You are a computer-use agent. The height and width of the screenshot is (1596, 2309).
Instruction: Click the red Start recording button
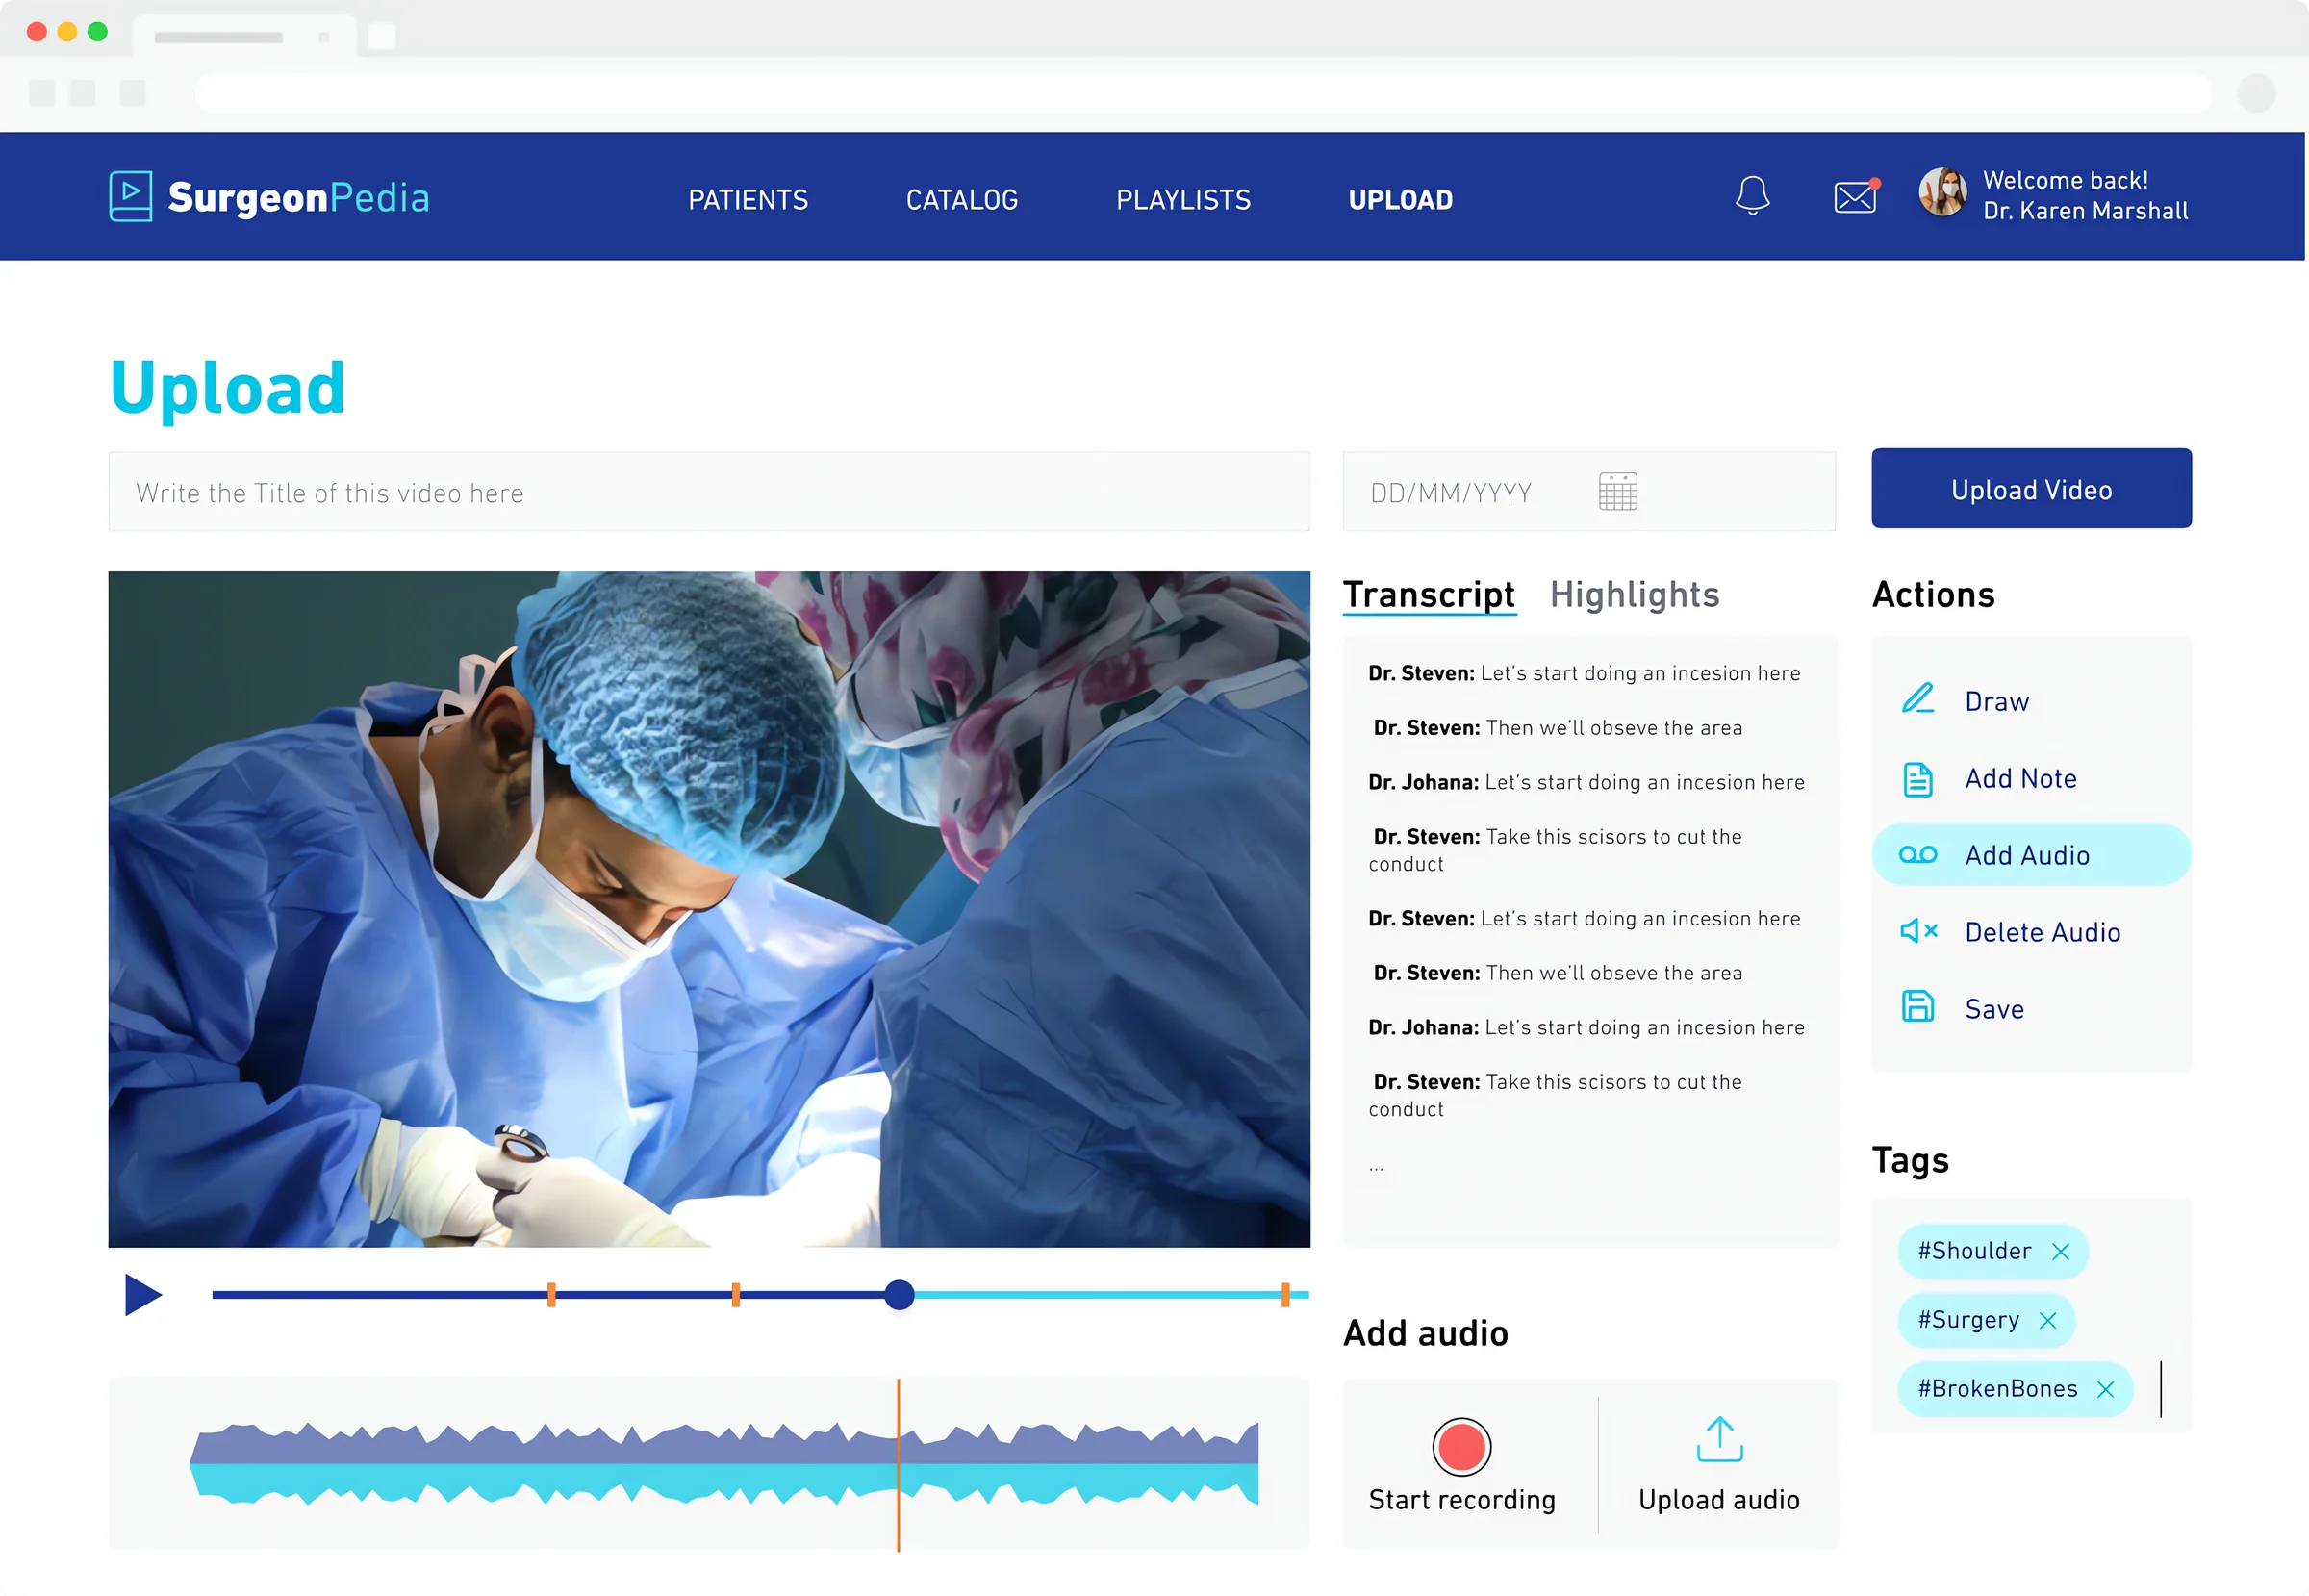(1461, 1447)
